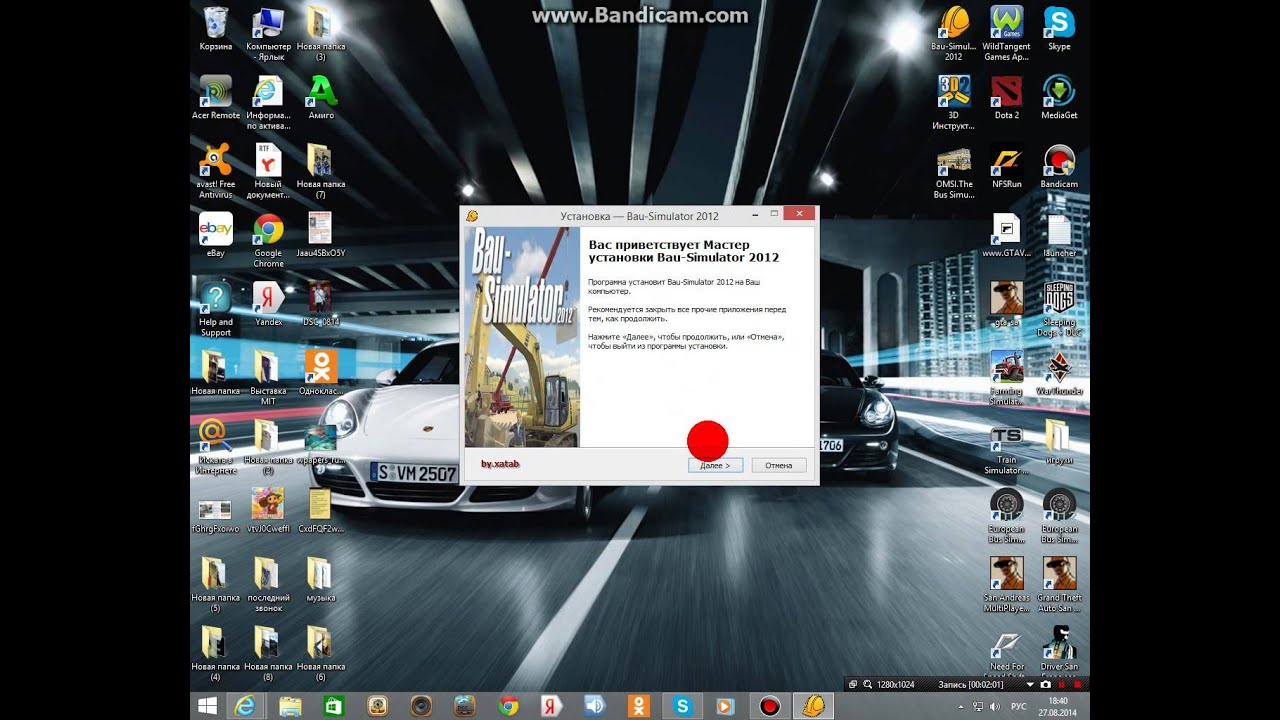Click the Далее > button in installer
The height and width of the screenshot is (720, 1280).
pyautogui.click(x=715, y=465)
